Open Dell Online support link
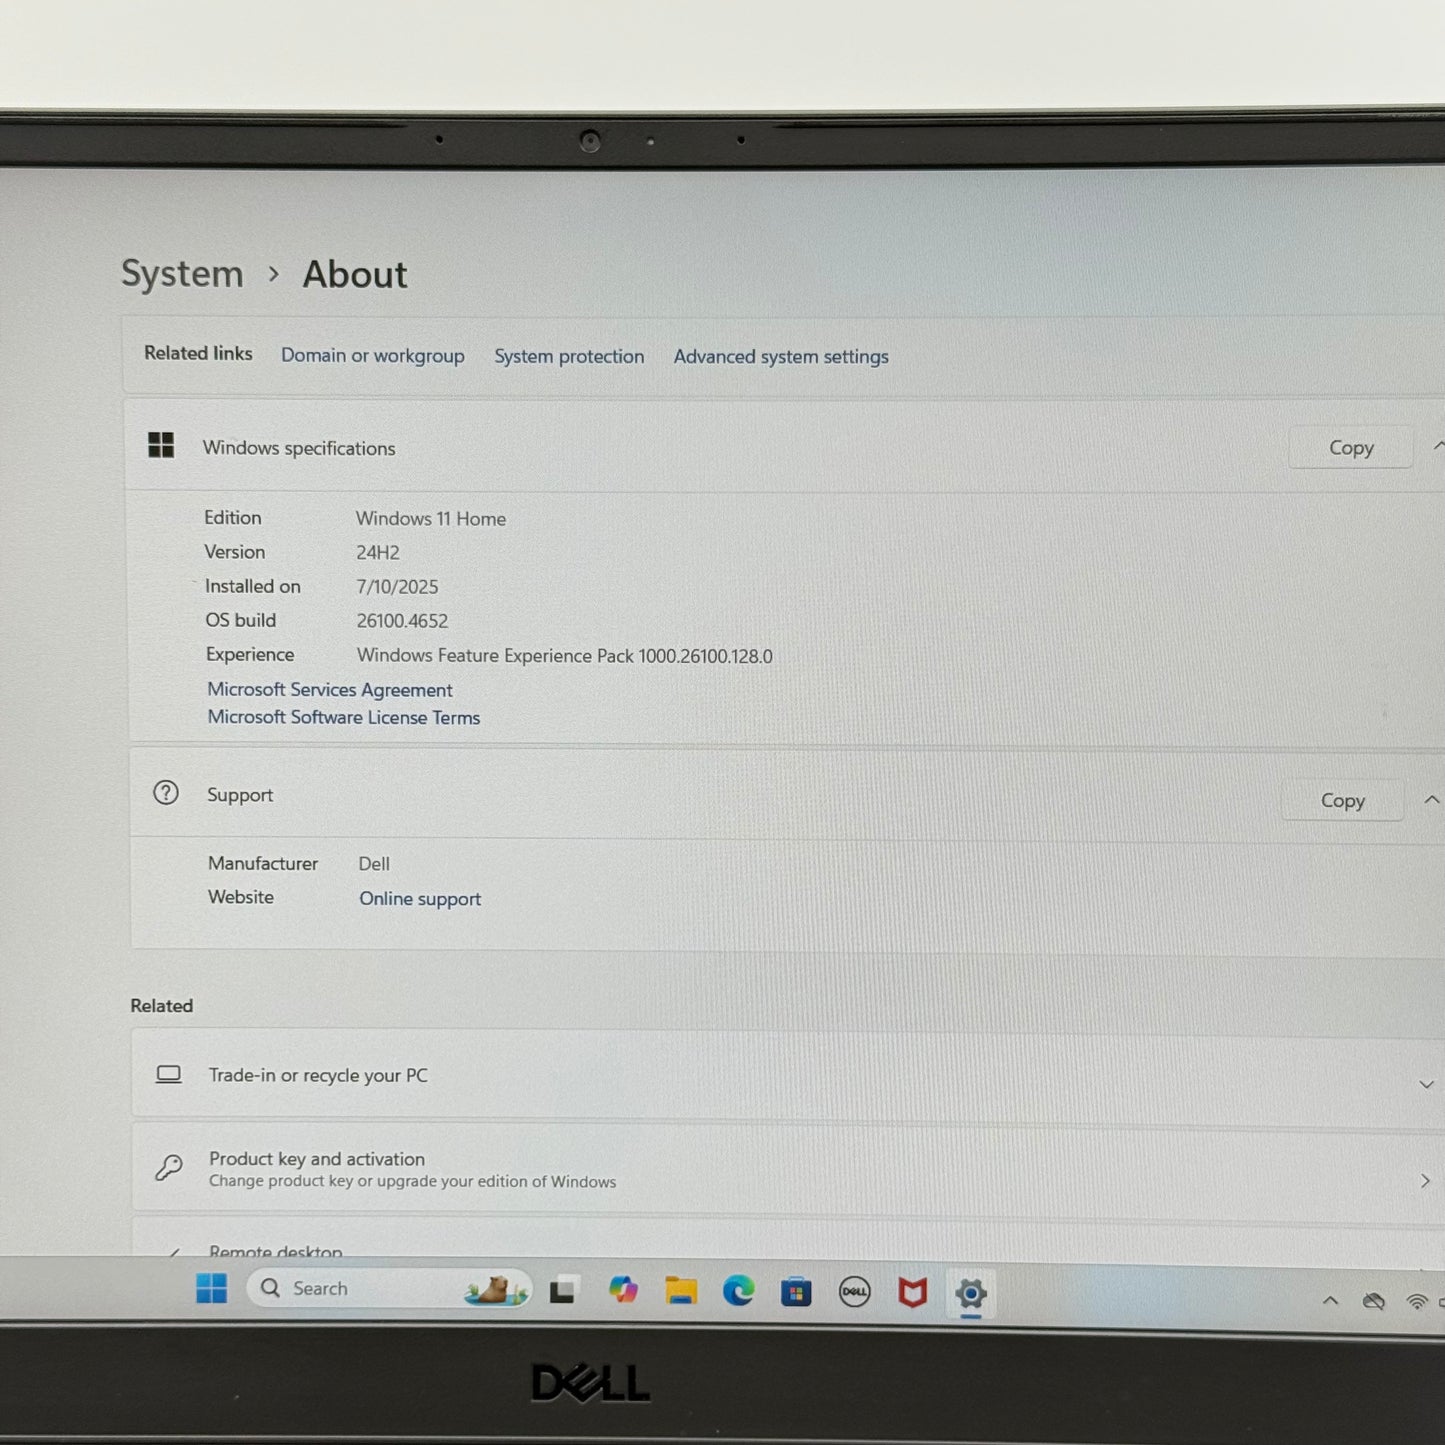Viewport: 1445px width, 1445px height. pos(420,898)
